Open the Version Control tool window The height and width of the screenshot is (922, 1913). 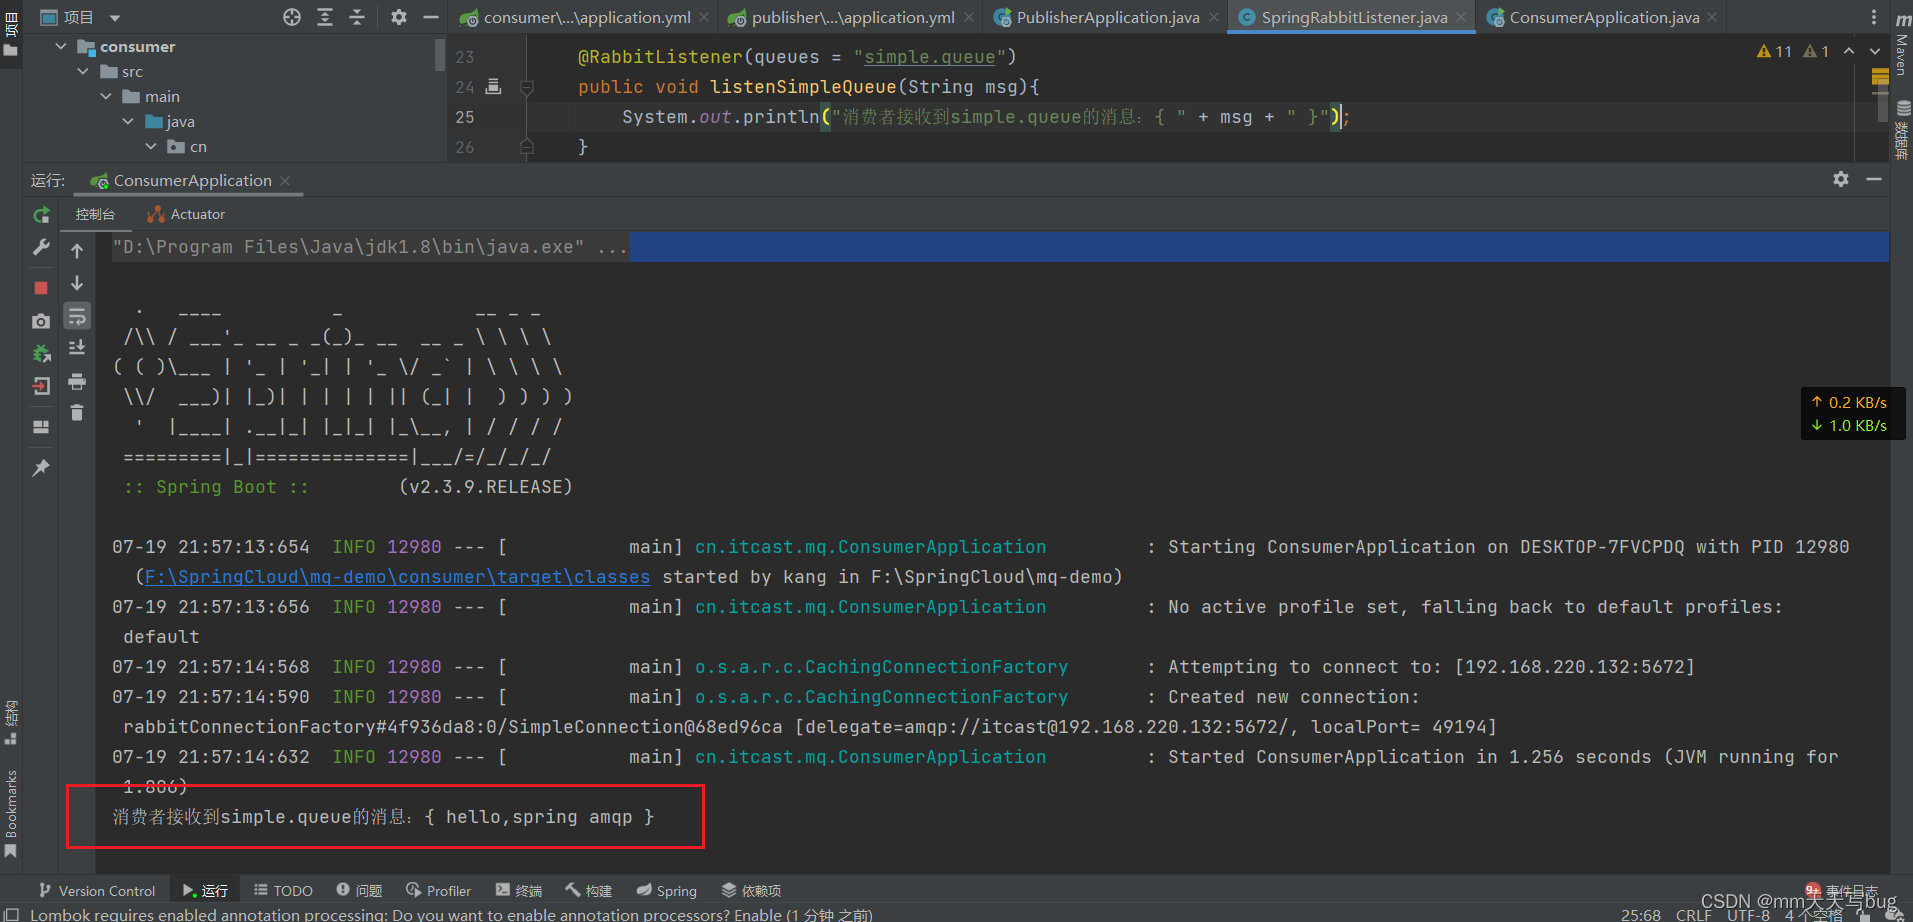click(97, 891)
